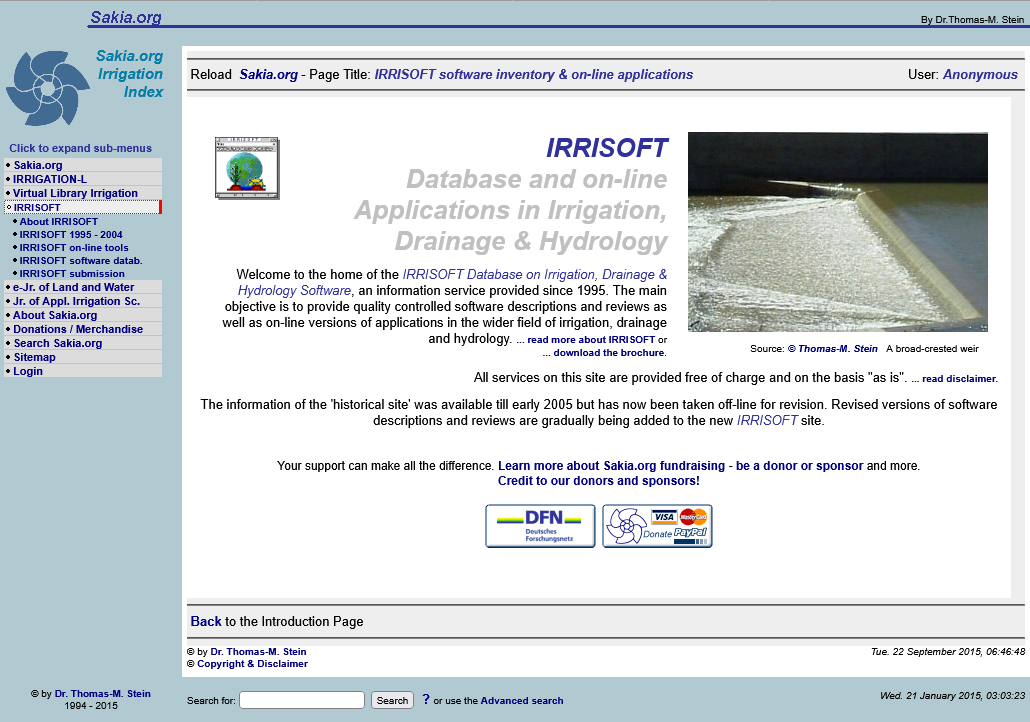The height and width of the screenshot is (722, 1030).
Task: Click Sakia.org Irrigation Index sidebar title
Action: pos(130,74)
